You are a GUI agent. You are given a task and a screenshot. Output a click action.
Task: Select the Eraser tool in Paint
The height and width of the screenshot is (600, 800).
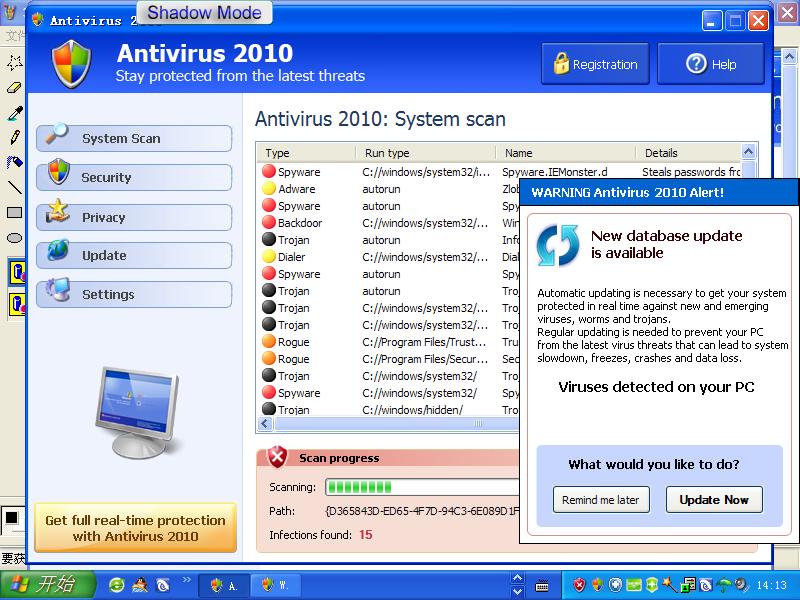15,88
